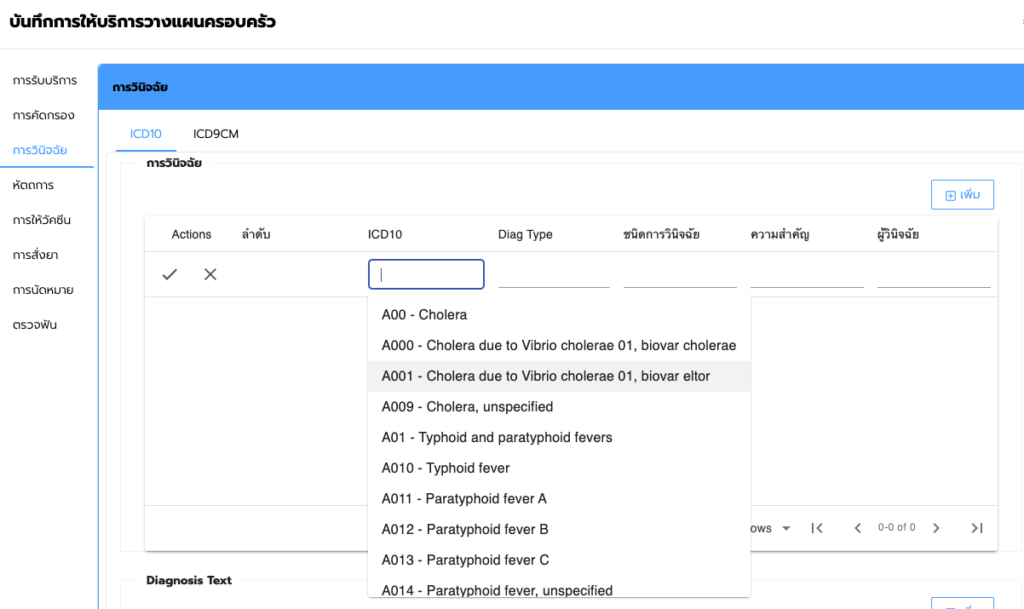Screen dimensions: 1024x609
Task: Go to การคัดกรอง sidebar section
Action: (x=43, y=115)
